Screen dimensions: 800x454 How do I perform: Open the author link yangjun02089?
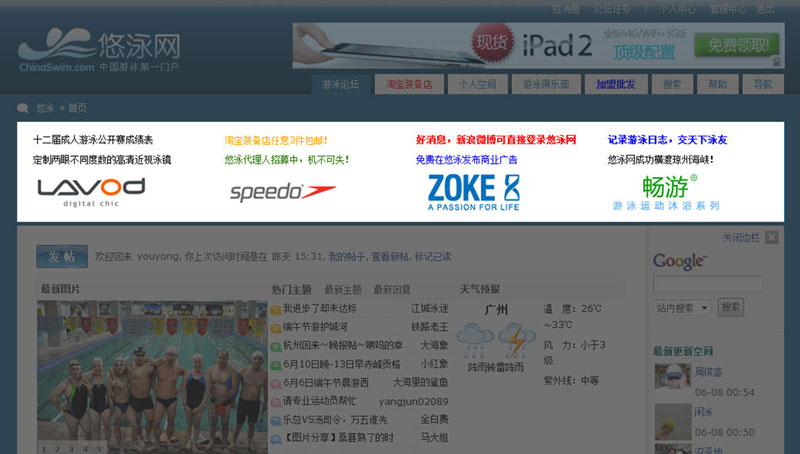(x=413, y=401)
